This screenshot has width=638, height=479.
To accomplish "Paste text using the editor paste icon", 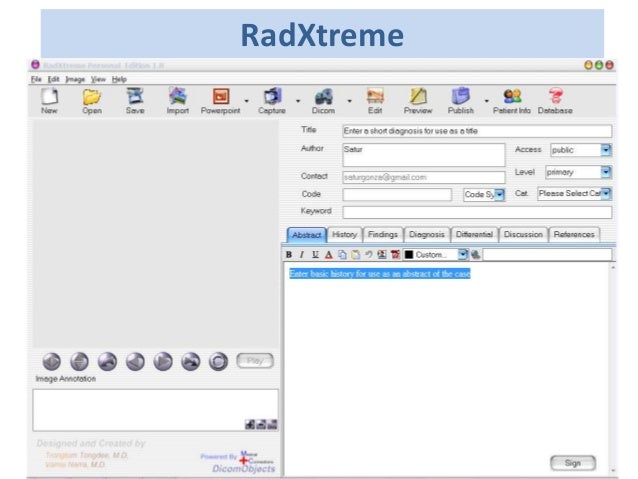I will [x=356, y=255].
